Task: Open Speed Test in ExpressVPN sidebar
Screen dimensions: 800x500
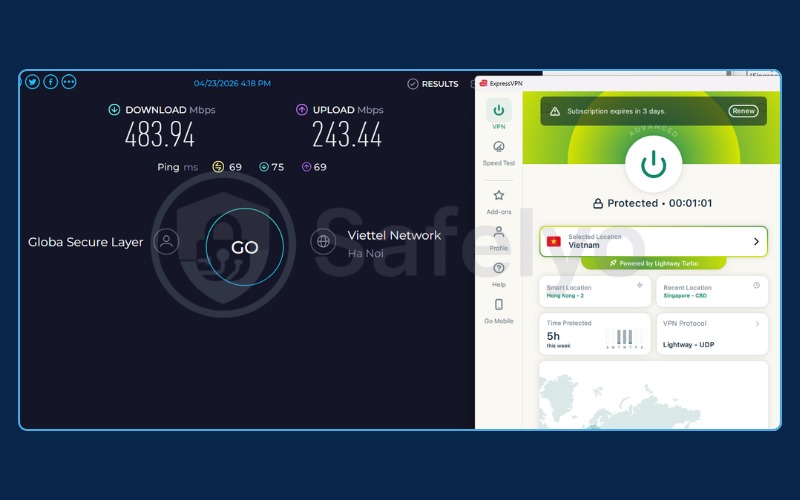Action: pos(498,154)
